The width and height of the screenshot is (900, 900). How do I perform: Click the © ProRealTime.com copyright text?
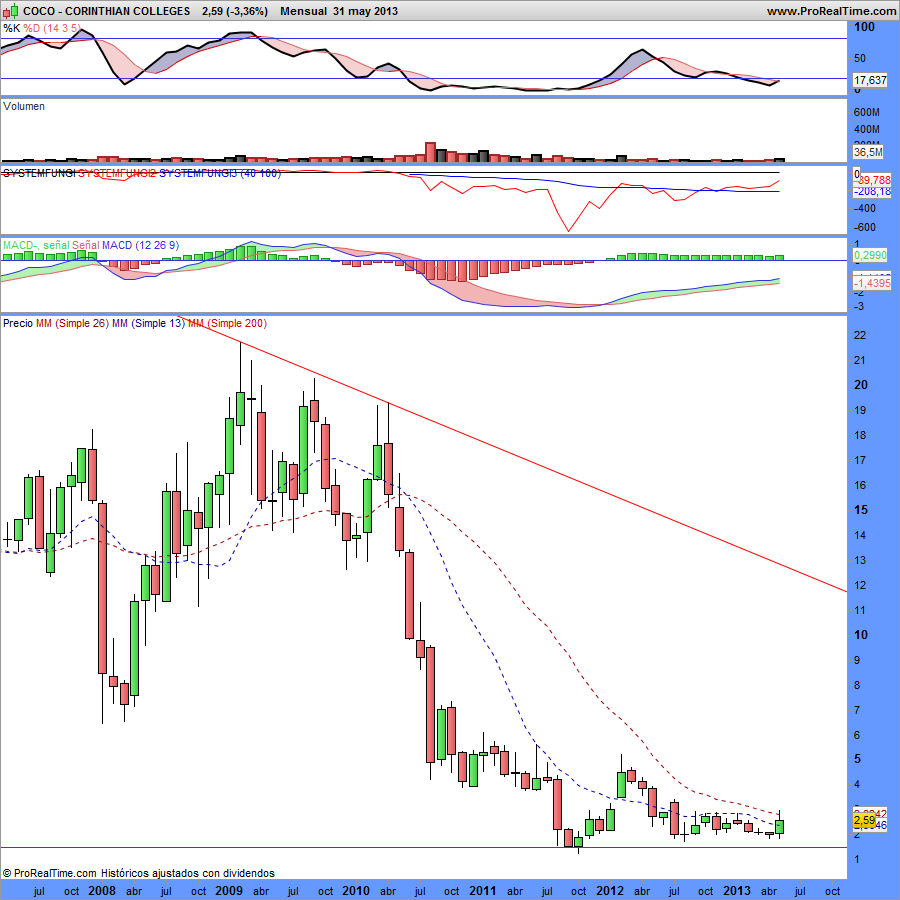coord(50,873)
